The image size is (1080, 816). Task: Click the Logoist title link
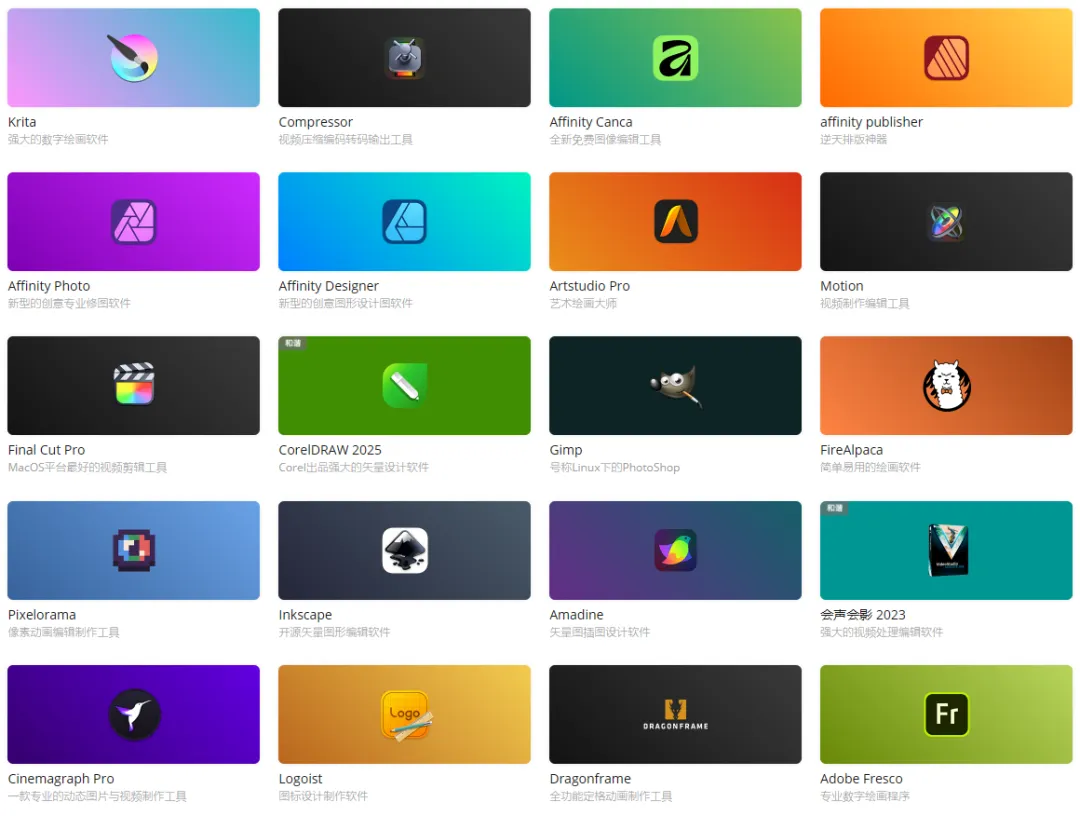click(300, 778)
